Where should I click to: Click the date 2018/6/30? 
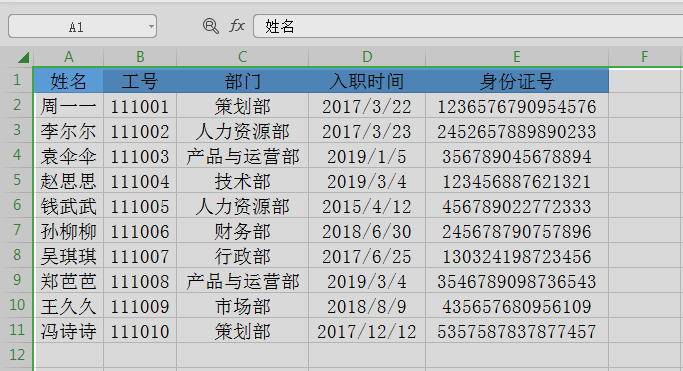367,231
